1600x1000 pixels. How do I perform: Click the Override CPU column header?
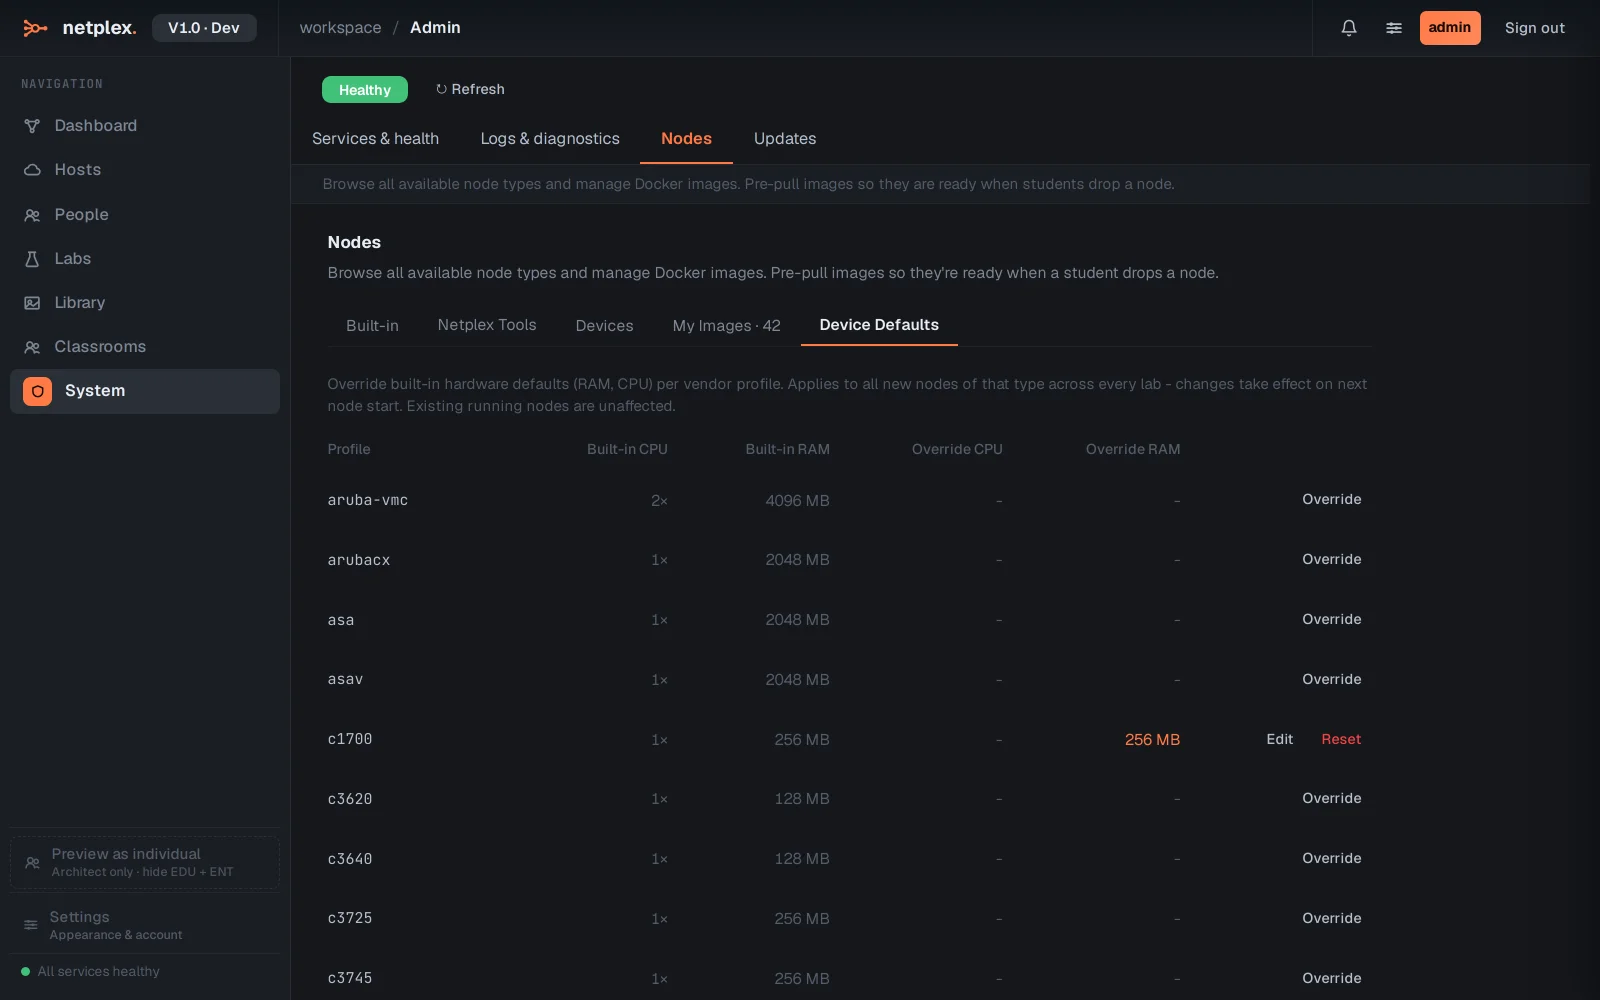point(957,449)
